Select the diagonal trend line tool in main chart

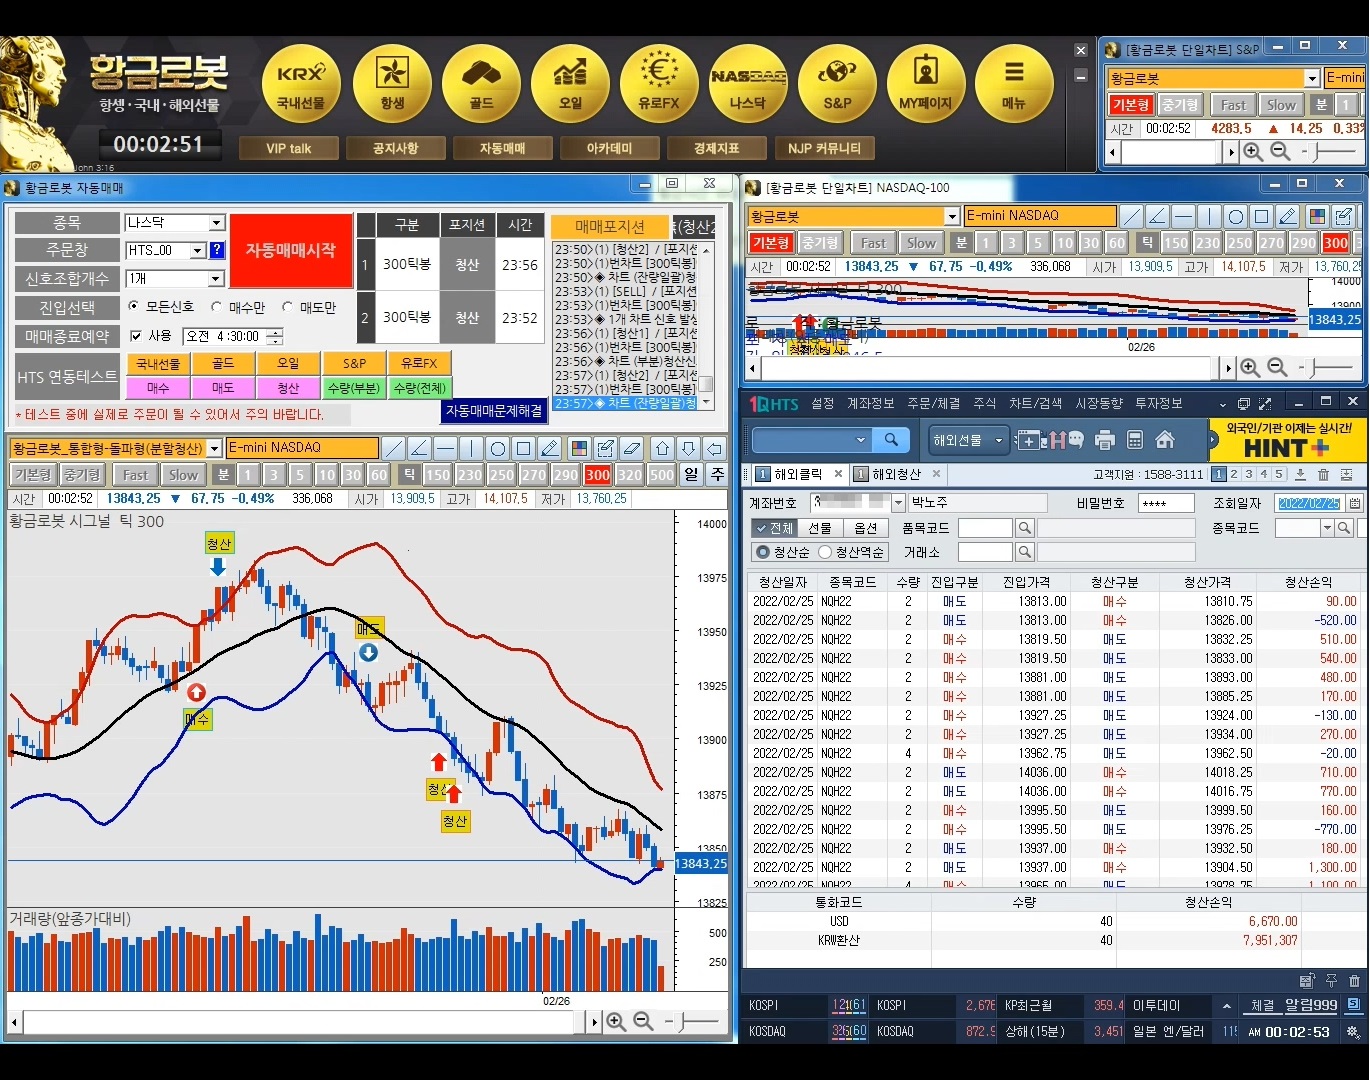coord(394,448)
